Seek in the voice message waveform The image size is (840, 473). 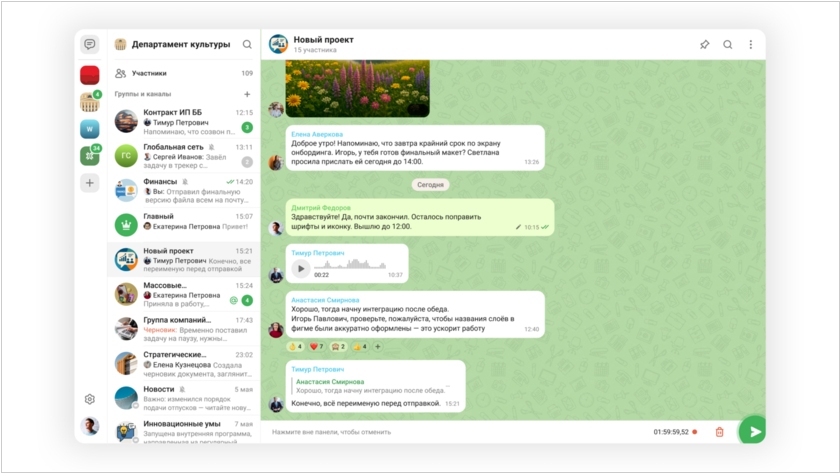click(350, 264)
